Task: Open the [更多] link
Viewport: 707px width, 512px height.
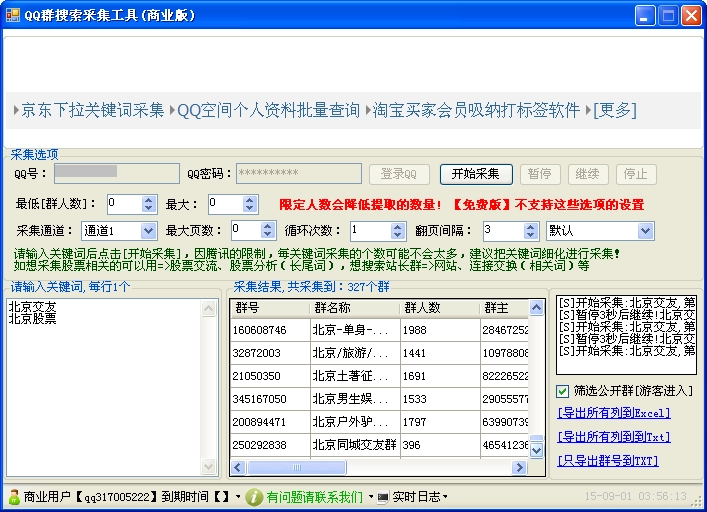Action: click(x=615, y=110)
